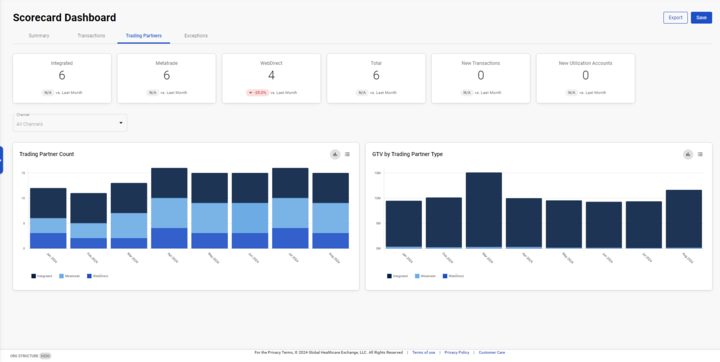Click the New Utilization Accounts card
Screen dimensions: 720x362
click(x=585, y=78)
